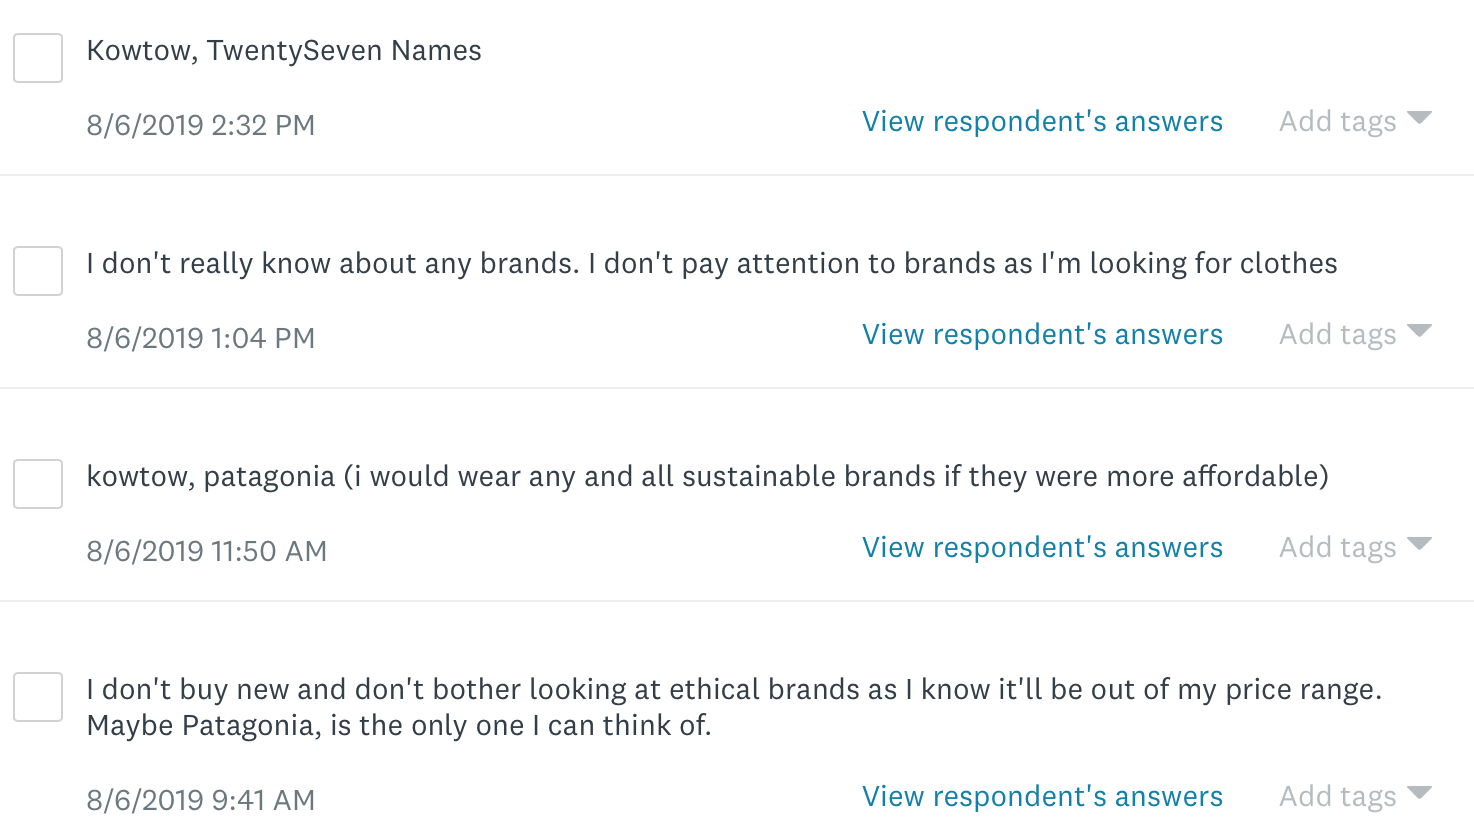Check the box for the kowtow, patagonia response
This screenshot has height=838, width=1474.
[x=38, y=484]
